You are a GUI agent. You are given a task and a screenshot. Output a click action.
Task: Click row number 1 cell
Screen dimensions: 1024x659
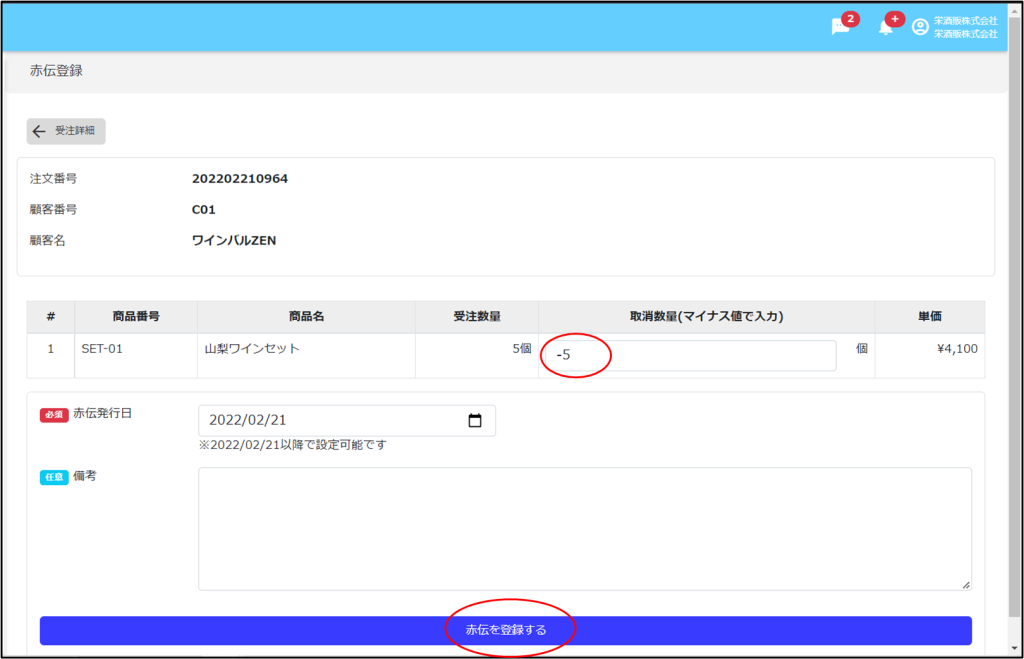pos(50,356)
